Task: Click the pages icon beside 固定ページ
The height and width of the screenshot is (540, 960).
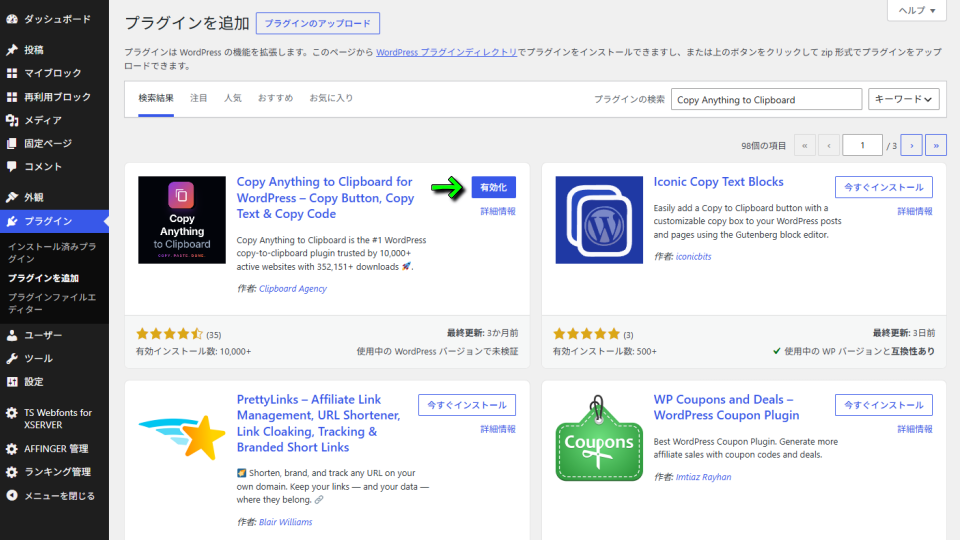Action: coord(12,143)
